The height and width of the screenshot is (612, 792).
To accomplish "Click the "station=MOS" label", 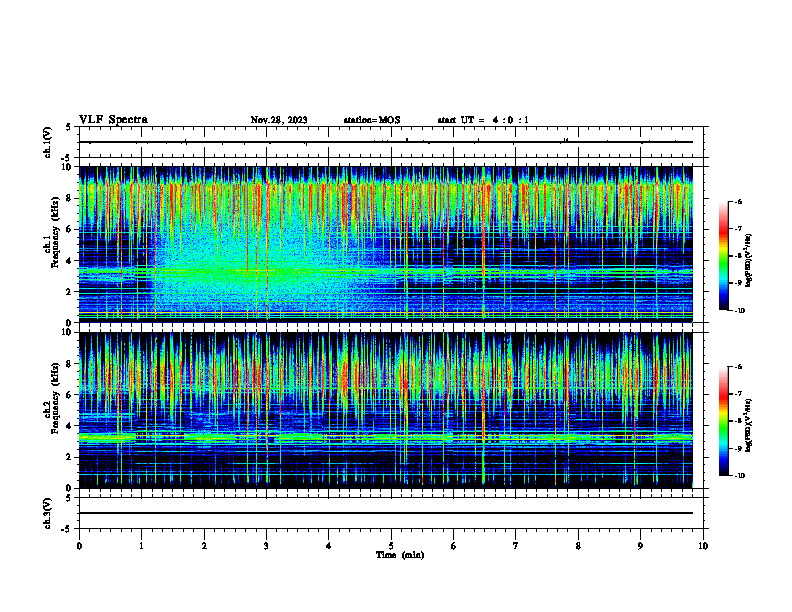I will 372,120.
